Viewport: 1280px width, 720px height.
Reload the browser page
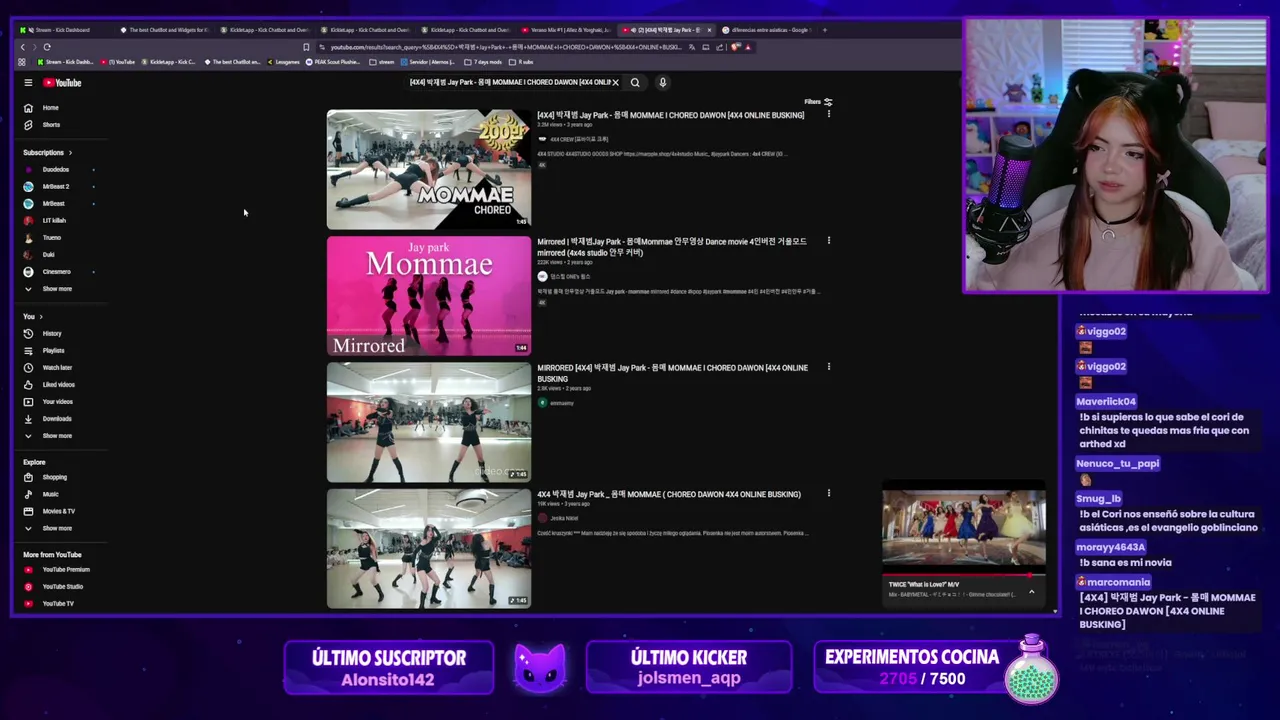coord(47,47)
